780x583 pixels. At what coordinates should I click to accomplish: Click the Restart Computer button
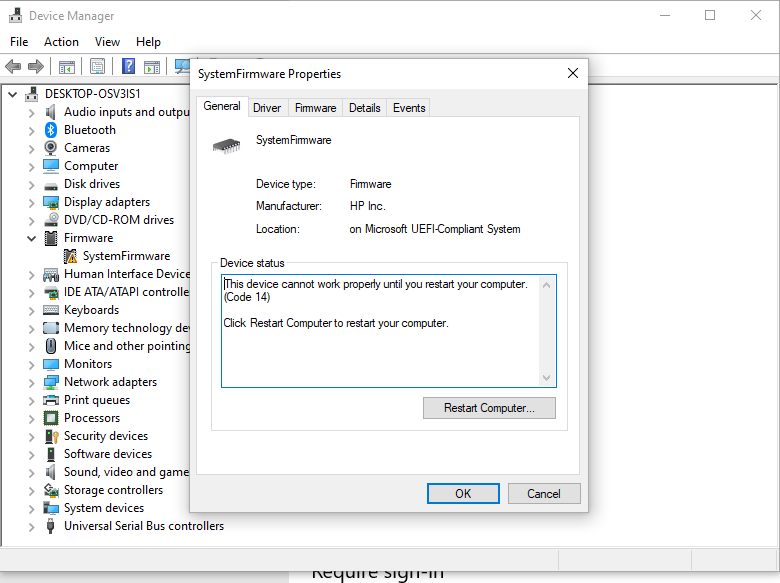[x=489, y=408]
